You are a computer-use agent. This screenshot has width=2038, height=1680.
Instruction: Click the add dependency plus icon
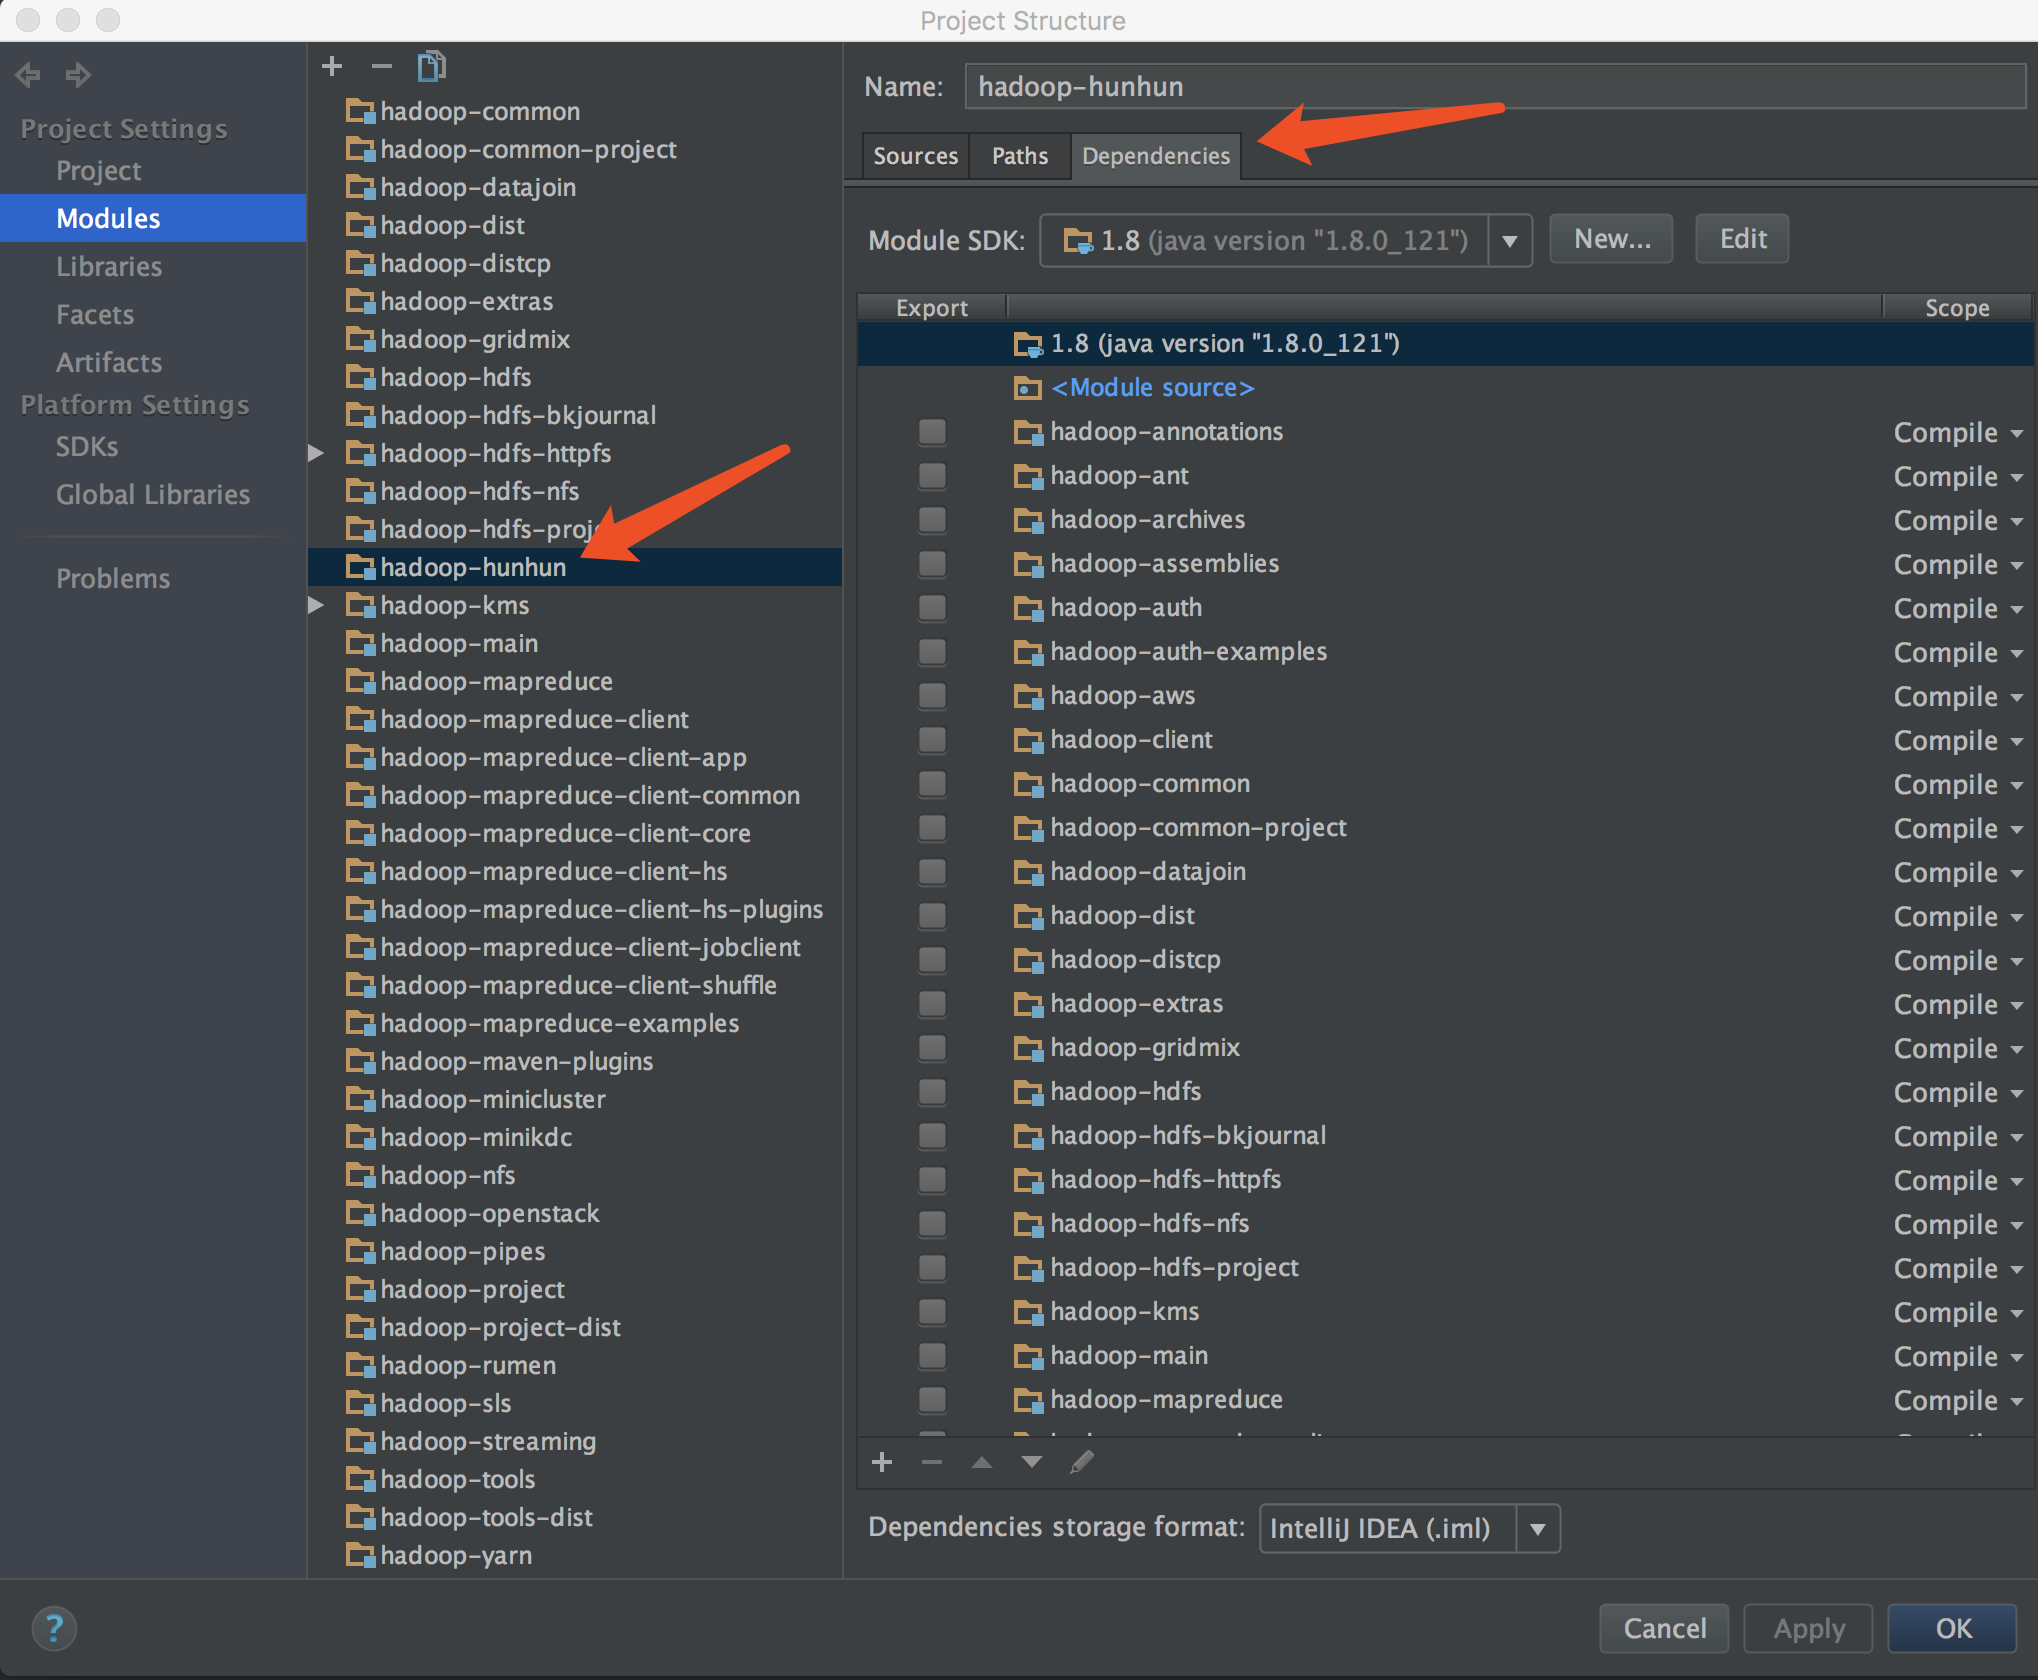[882, 1462]
